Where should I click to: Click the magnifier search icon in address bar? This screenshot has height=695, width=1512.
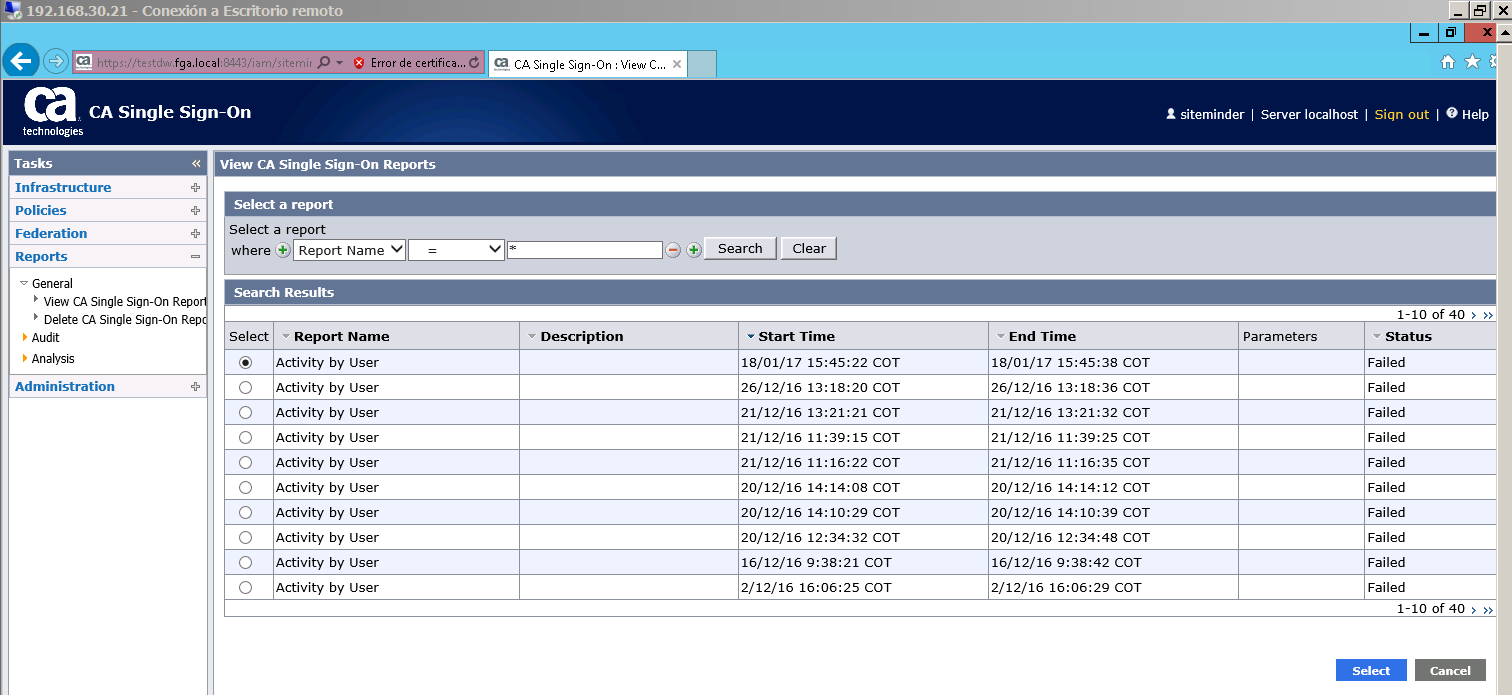(324, 63)
